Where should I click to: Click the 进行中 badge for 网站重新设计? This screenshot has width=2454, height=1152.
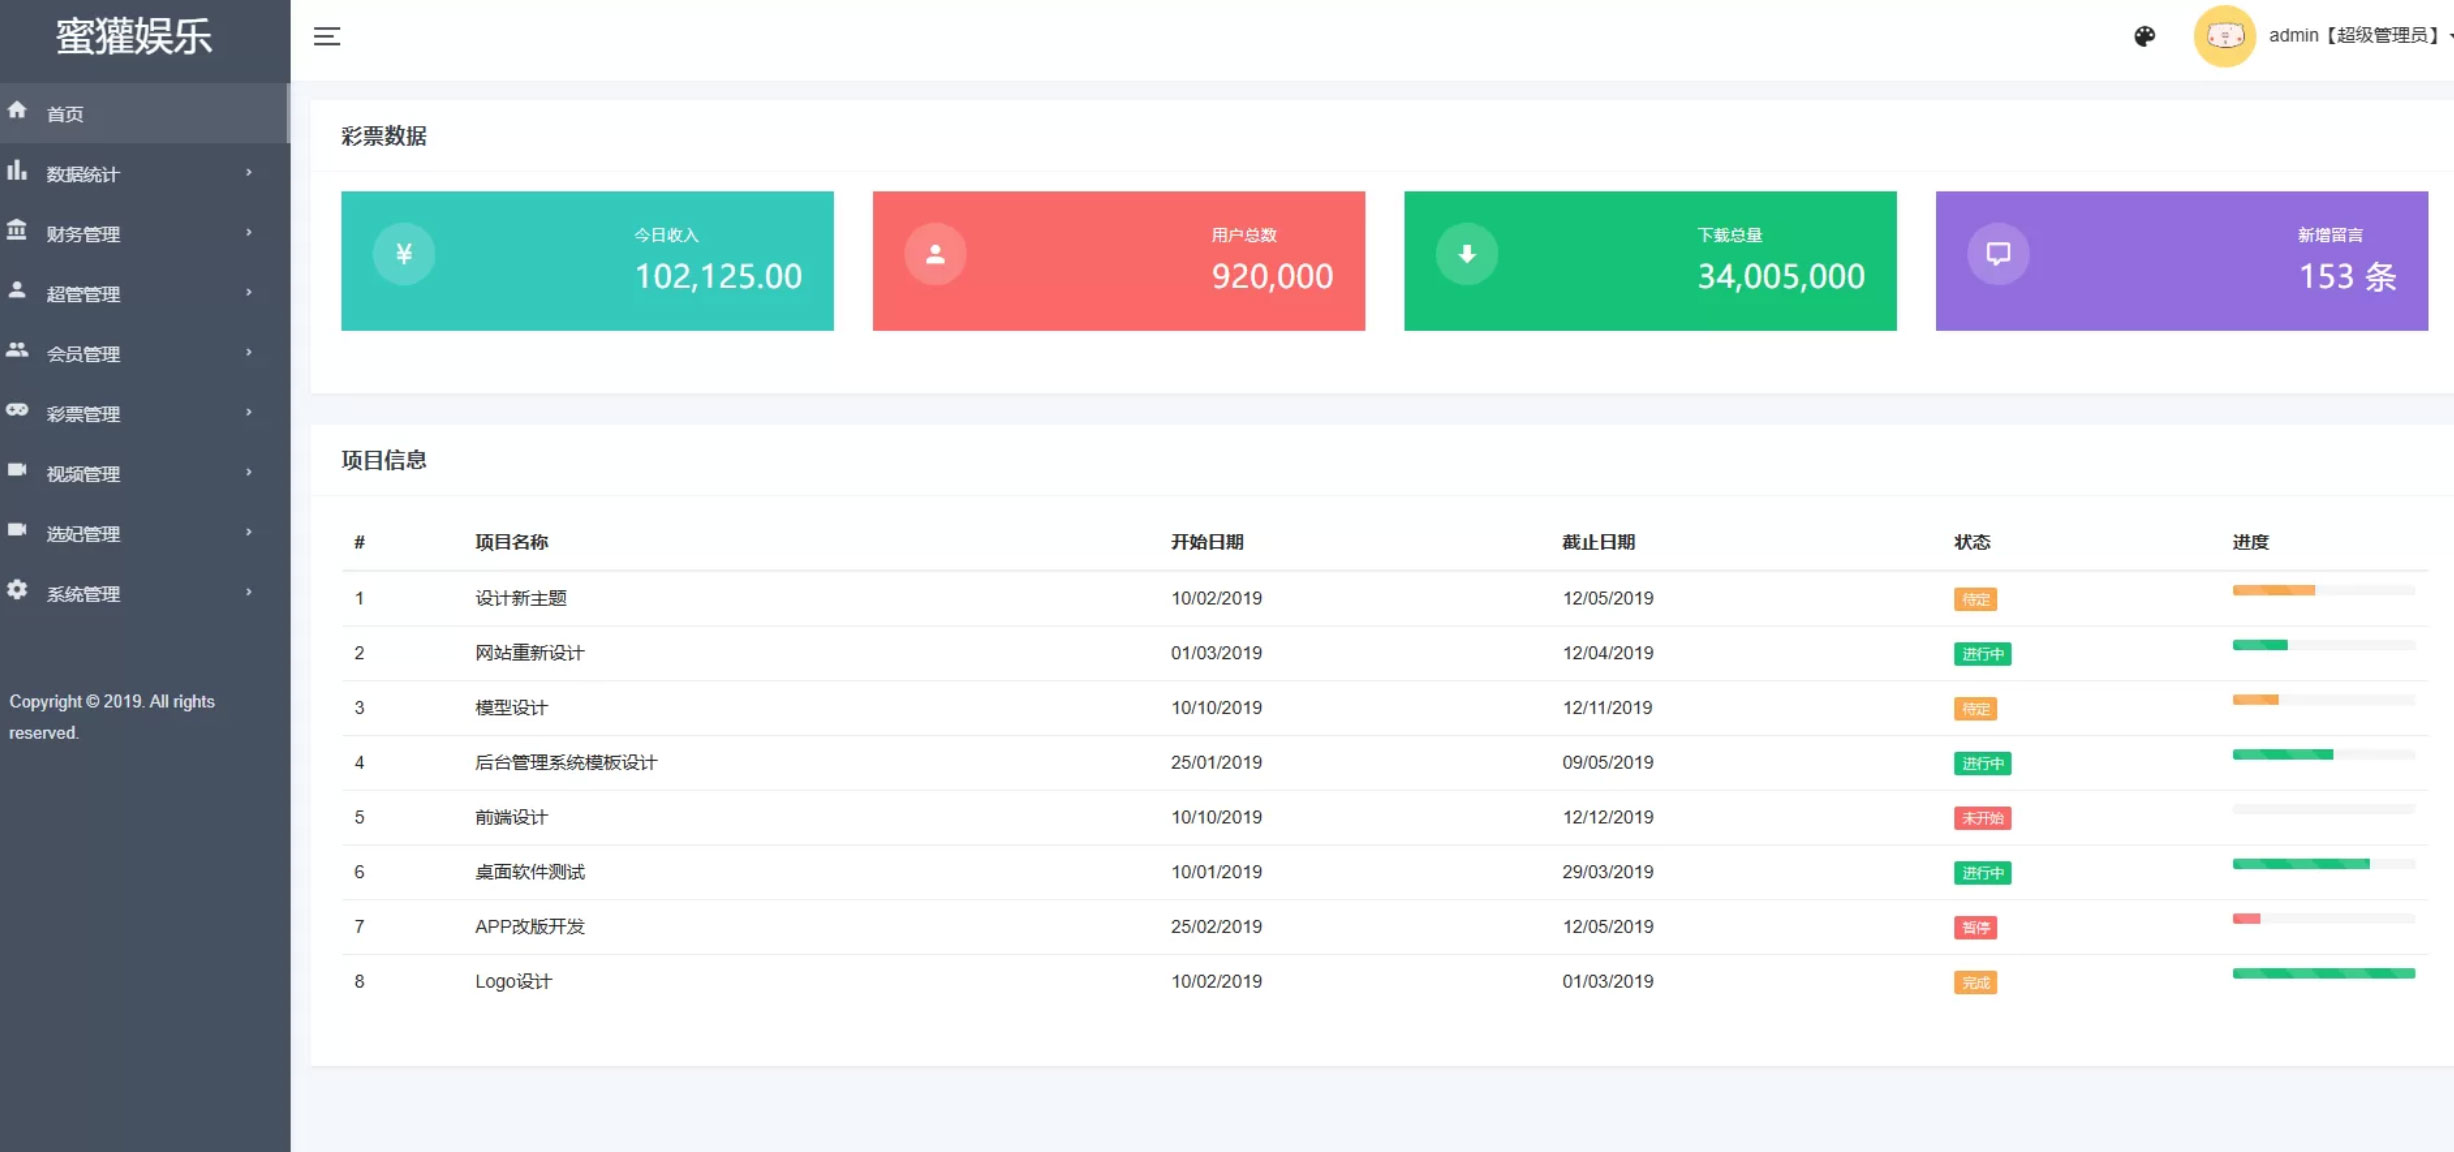pos(1982,654)
